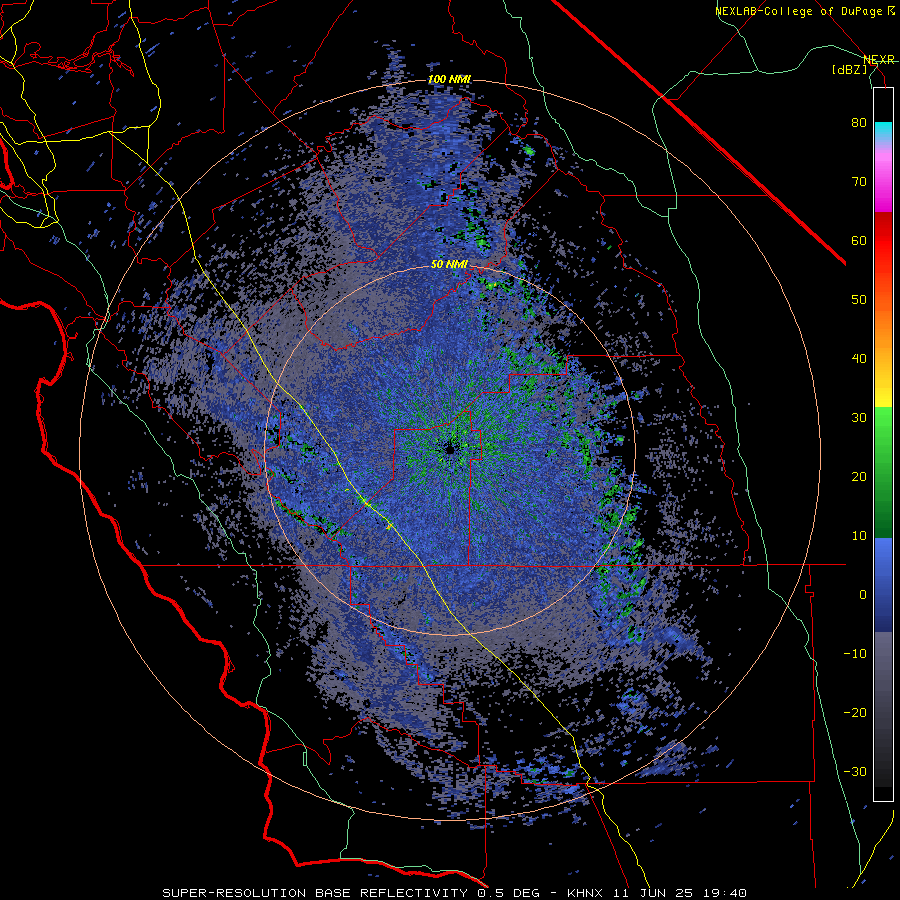The width and height of the screenshot is (900, 900).
Task: Click the 80 value on dBZ scale
Action: (x=859, y=122)
